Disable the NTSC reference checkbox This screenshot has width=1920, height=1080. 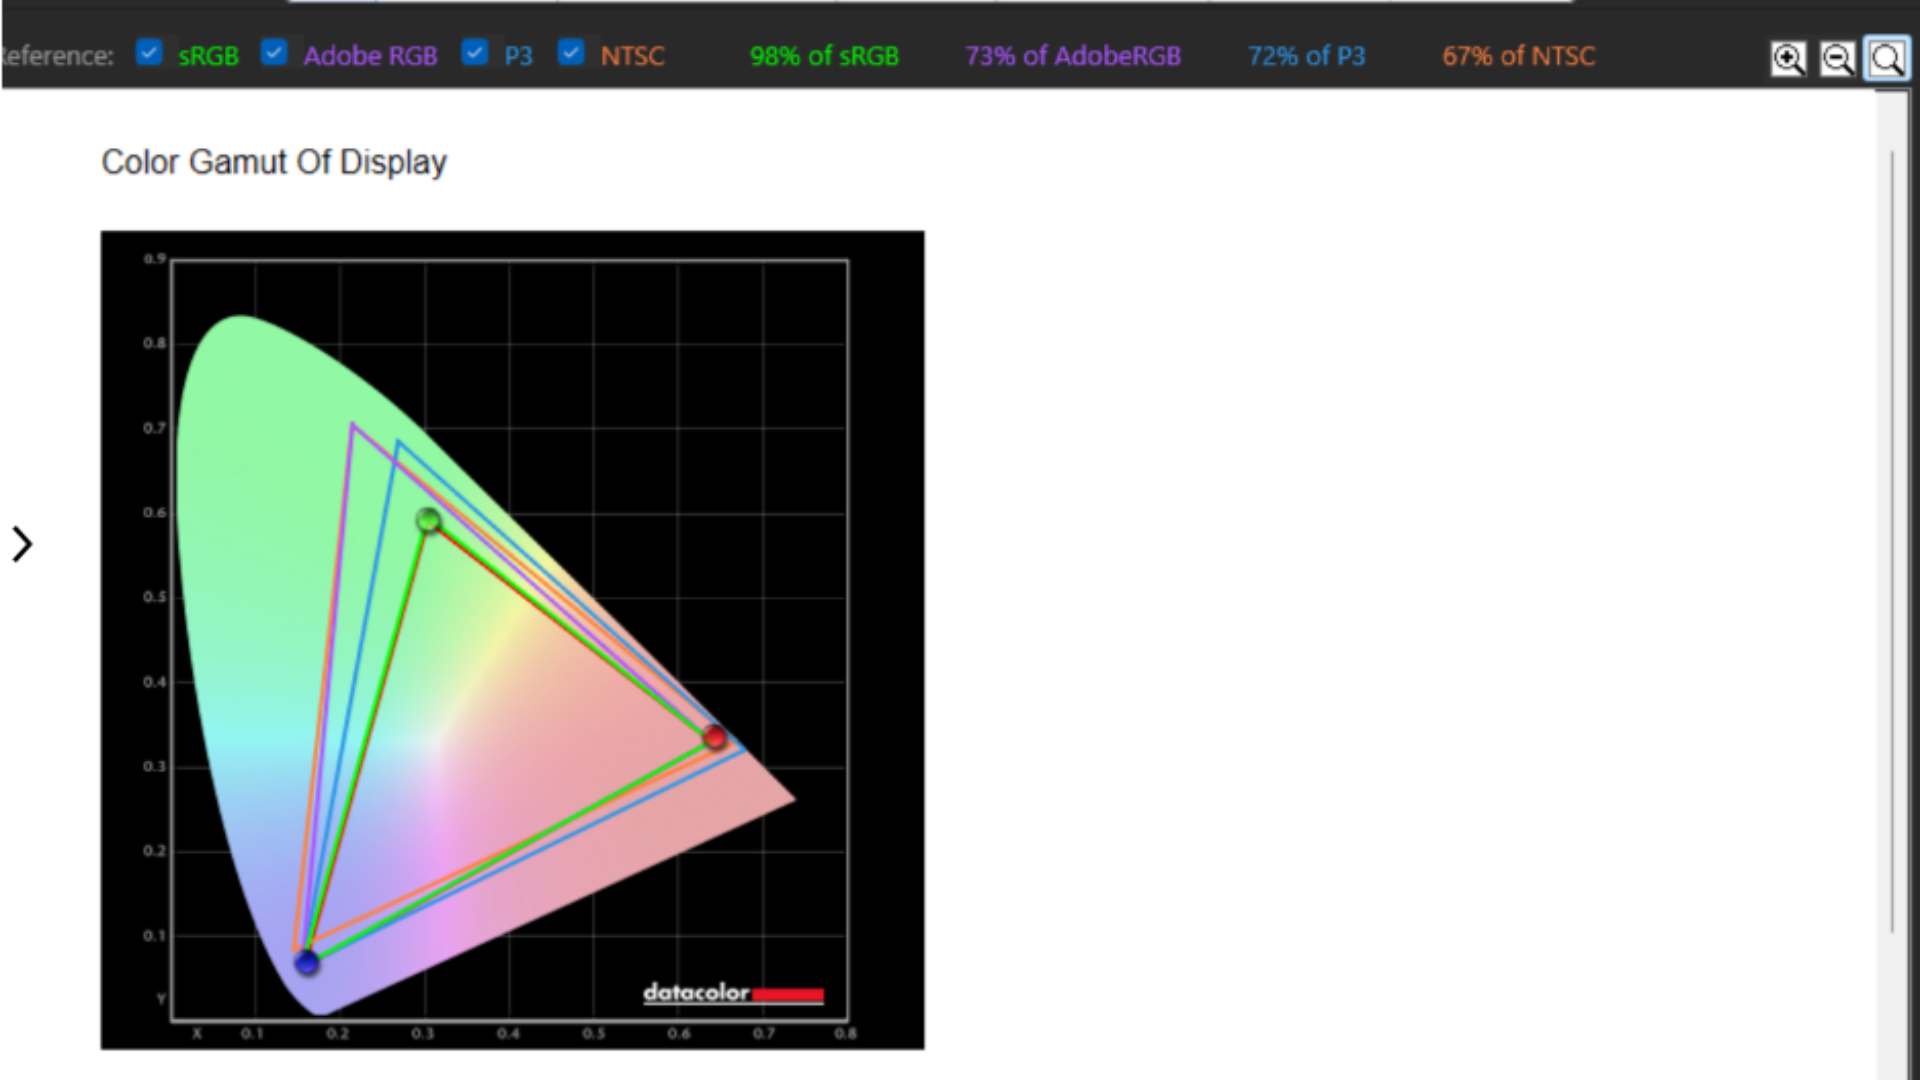571,52
